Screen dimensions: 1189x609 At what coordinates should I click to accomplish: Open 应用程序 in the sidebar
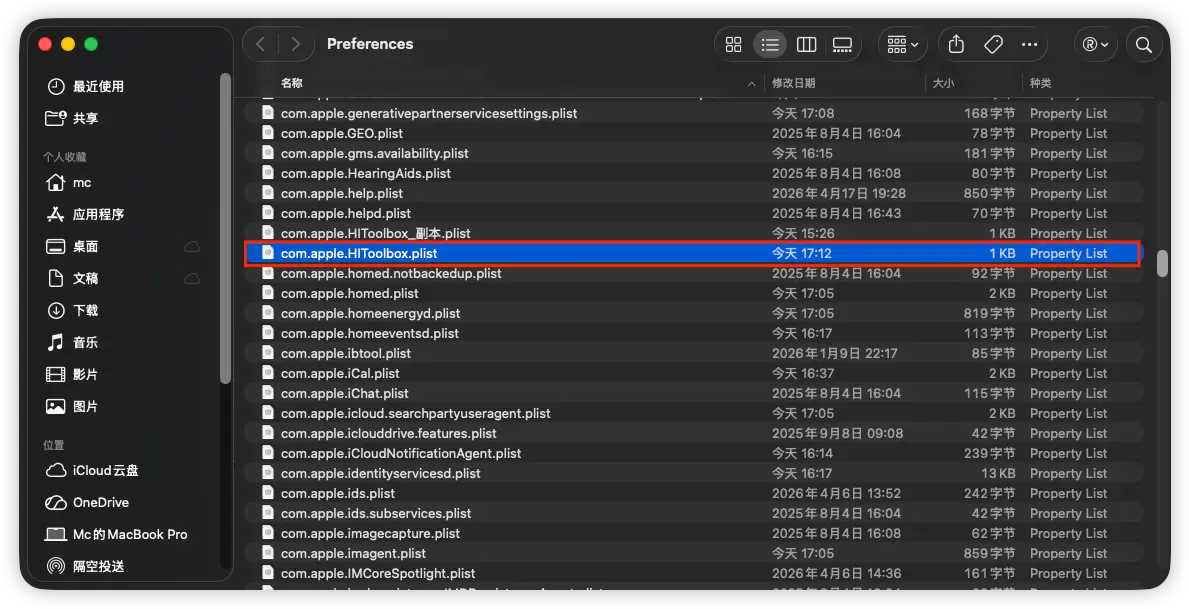pos(86,215)
